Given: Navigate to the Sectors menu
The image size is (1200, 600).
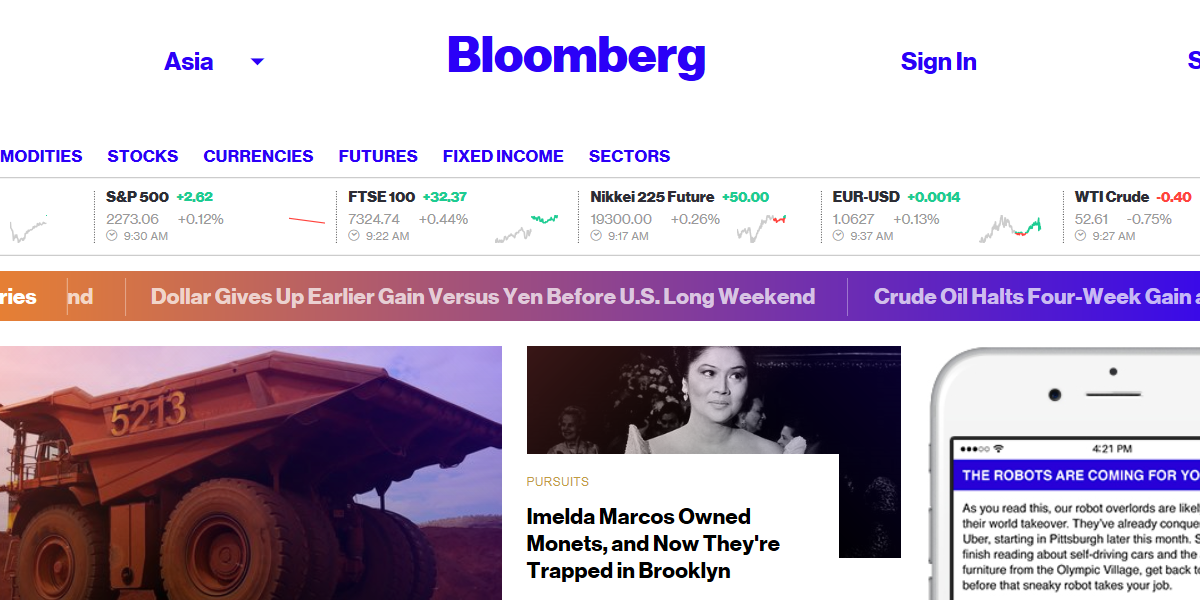Looking at the screenshot, I should click(629, 156).
